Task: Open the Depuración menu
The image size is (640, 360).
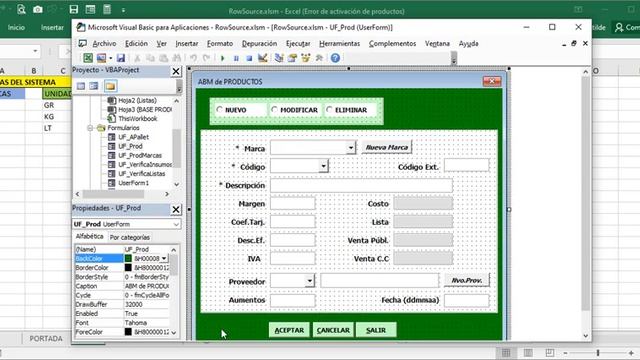Action: (259, 43)
